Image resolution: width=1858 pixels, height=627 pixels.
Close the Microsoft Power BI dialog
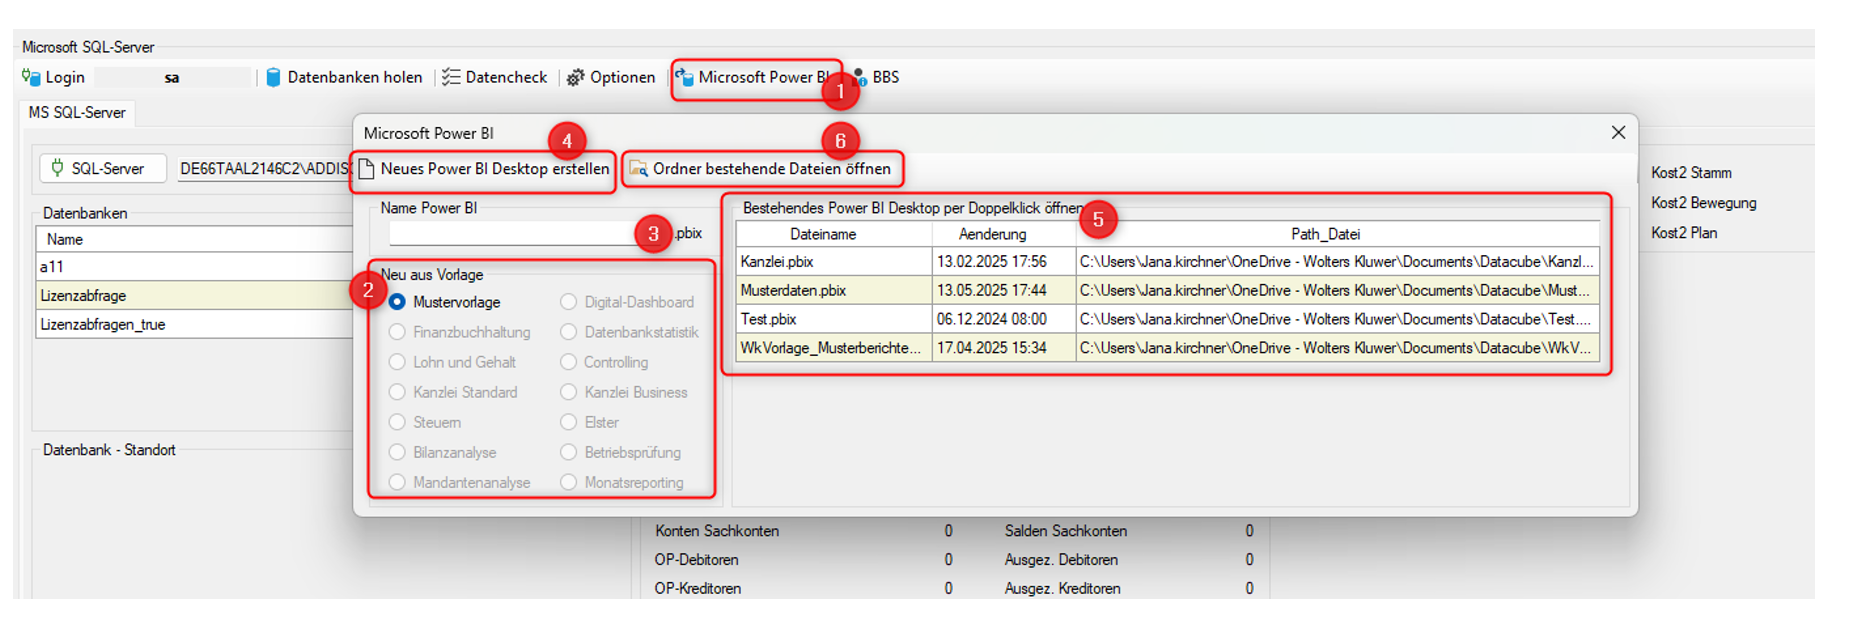click(x=1618, y=132)
